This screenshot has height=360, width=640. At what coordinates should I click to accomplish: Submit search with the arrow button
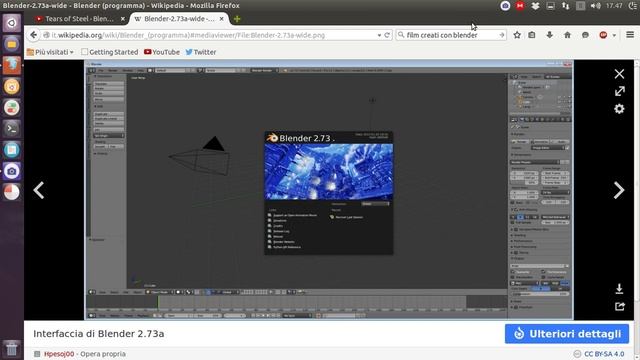(x=502, y=35)
